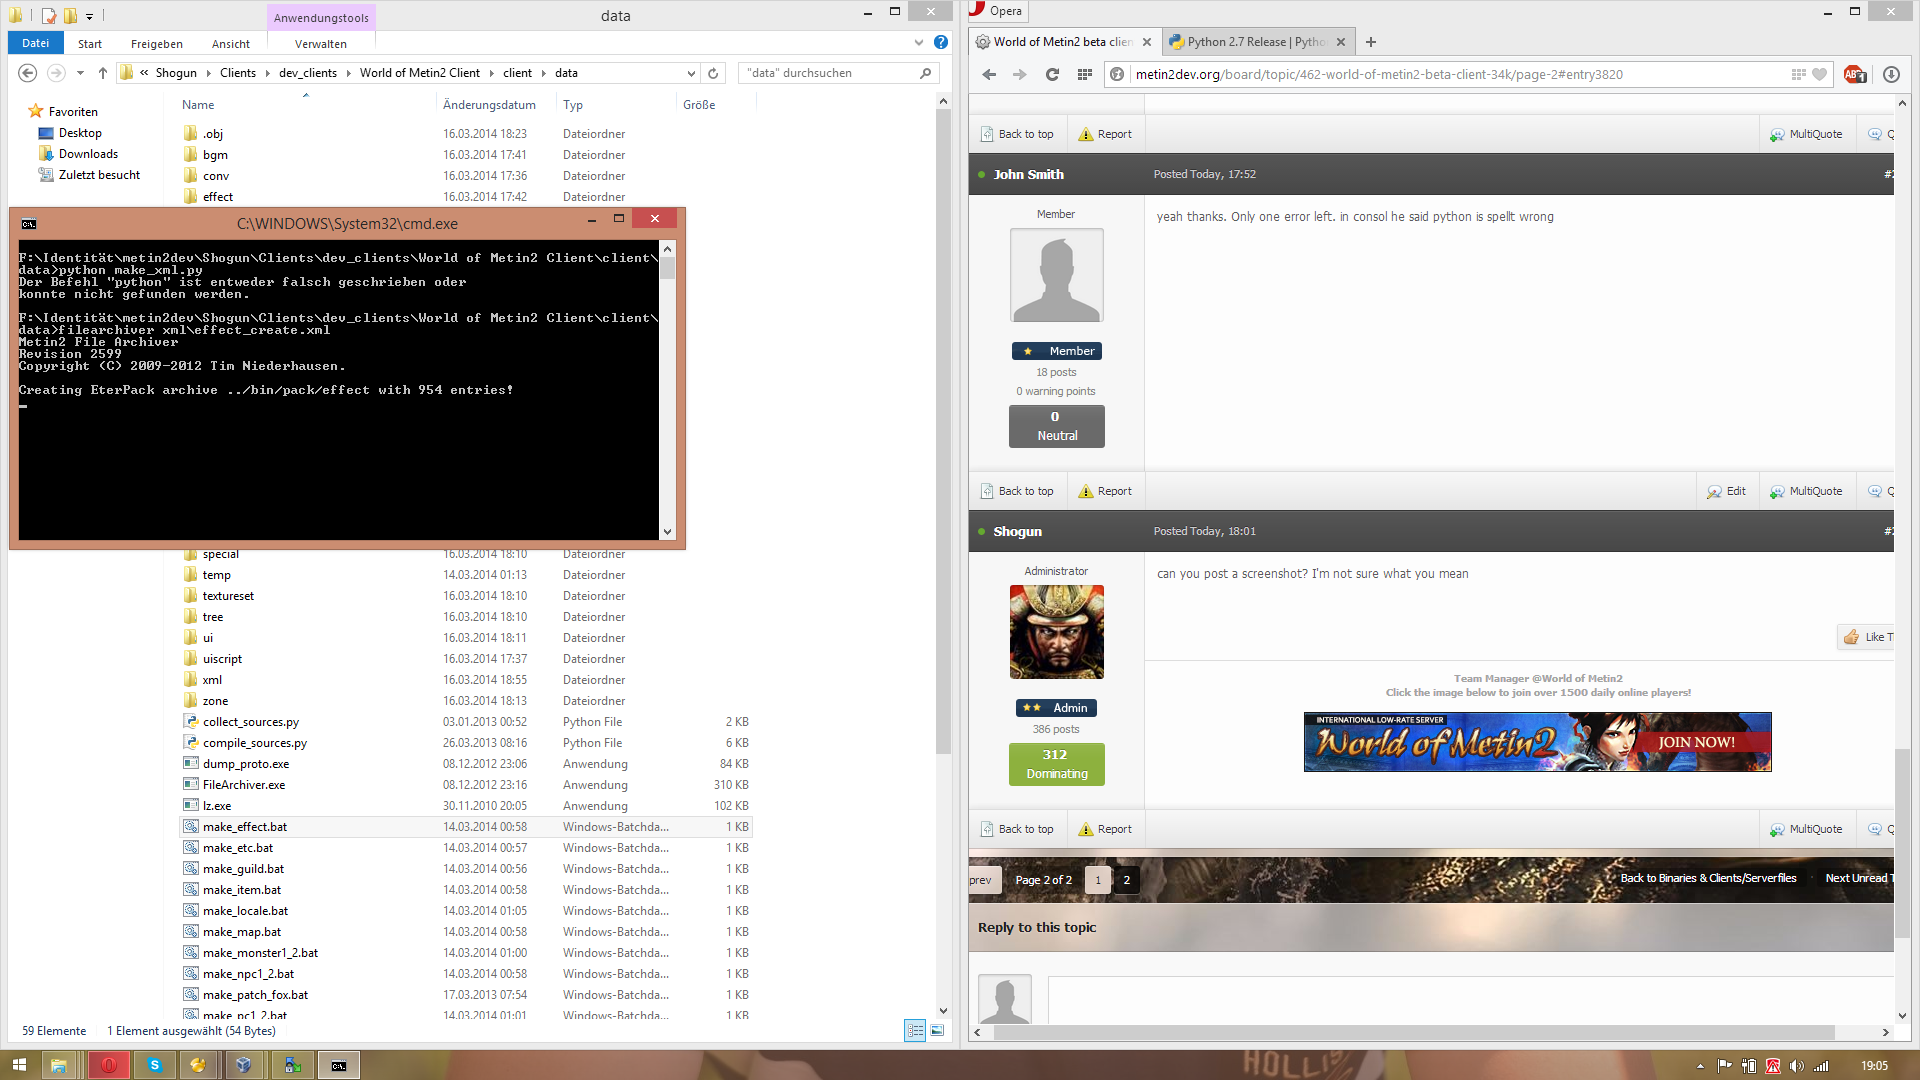The width and height of the screenshot is (1920, 1080).
Task: Go back in the Explorer window
Action: coord(28,73)
